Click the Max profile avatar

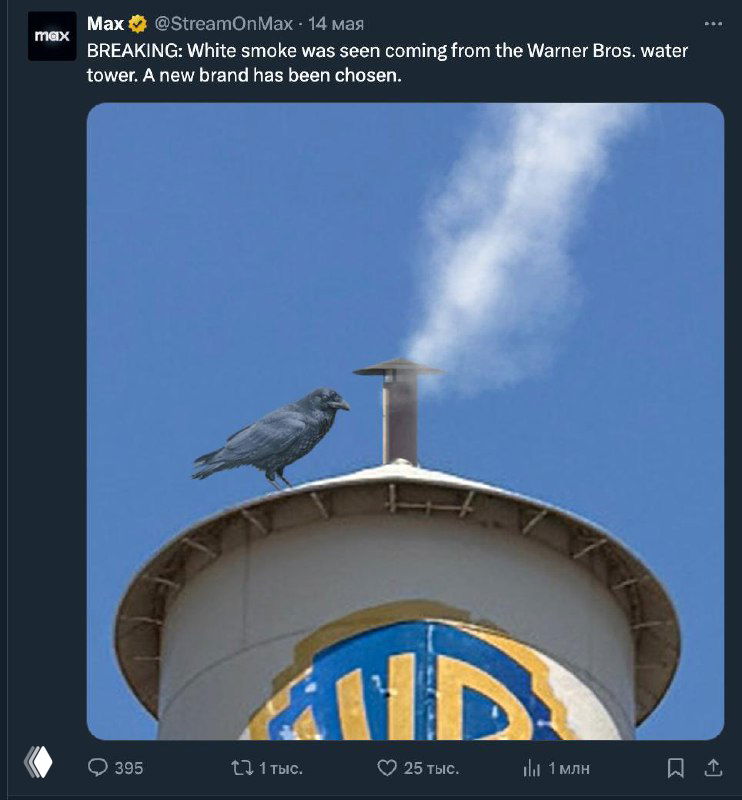52,36
